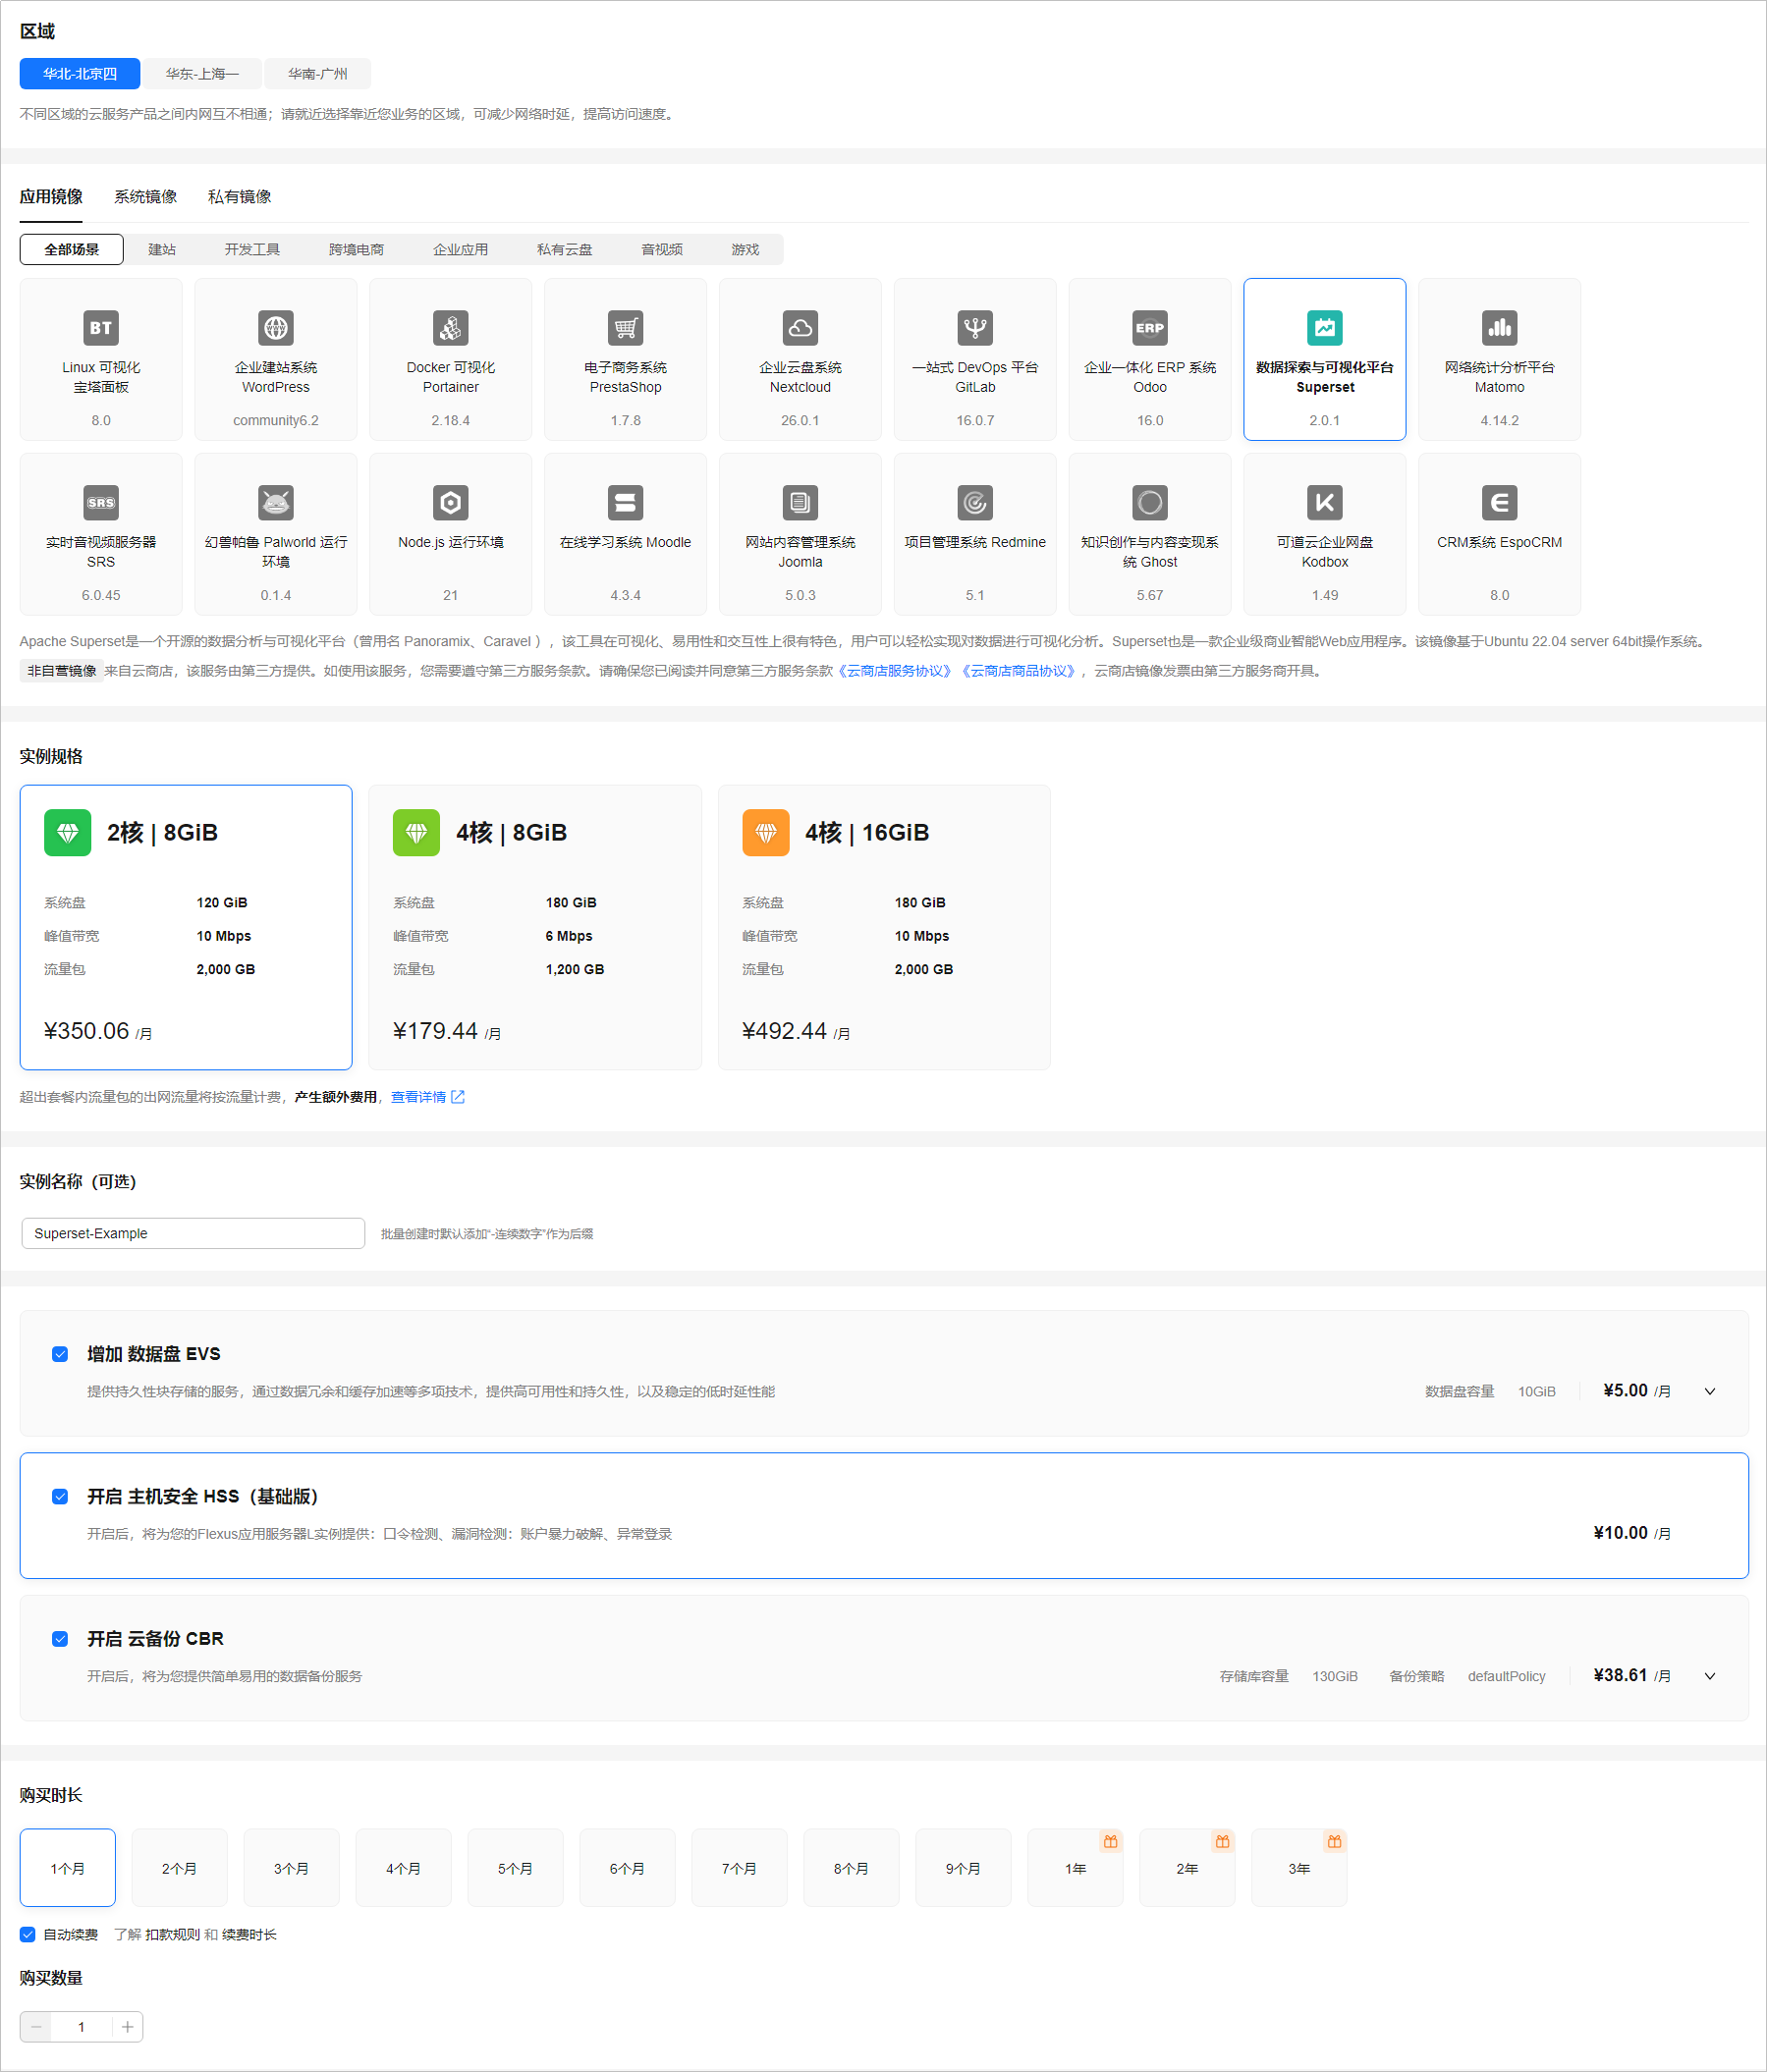This screenshot has height=2072, width=1767.
Task: Uncheck 增加 数据盘 EVS checkbox
Action: 60,1354
